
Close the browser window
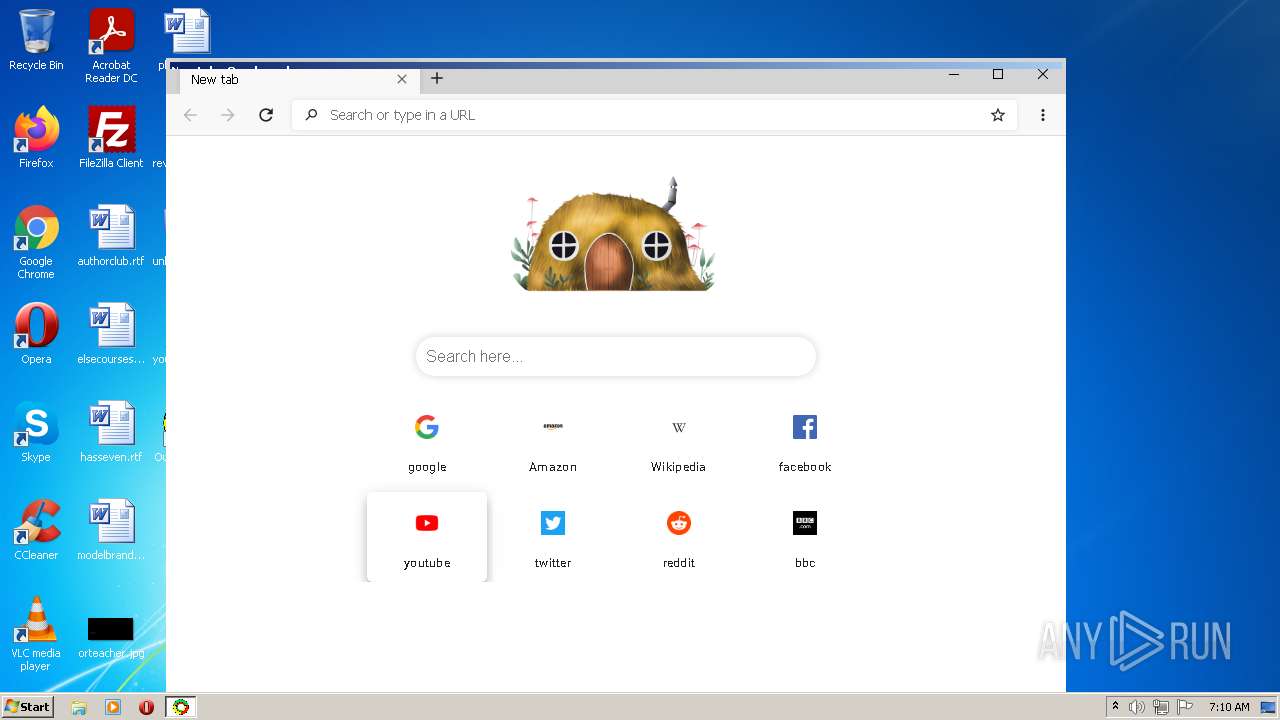[x=1042, y=74]
